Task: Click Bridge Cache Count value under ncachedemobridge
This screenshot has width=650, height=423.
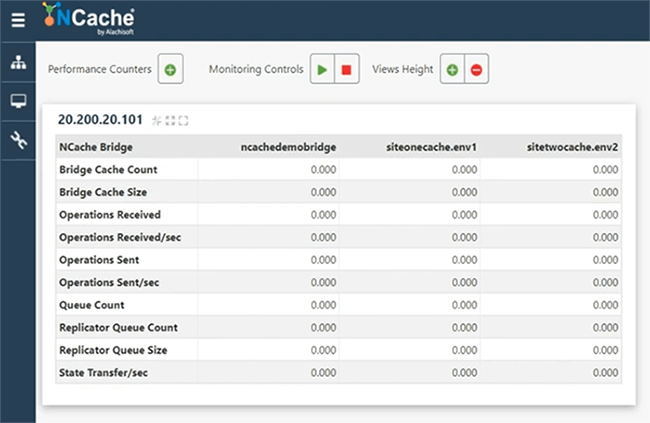Action: (x=323, y=170)
